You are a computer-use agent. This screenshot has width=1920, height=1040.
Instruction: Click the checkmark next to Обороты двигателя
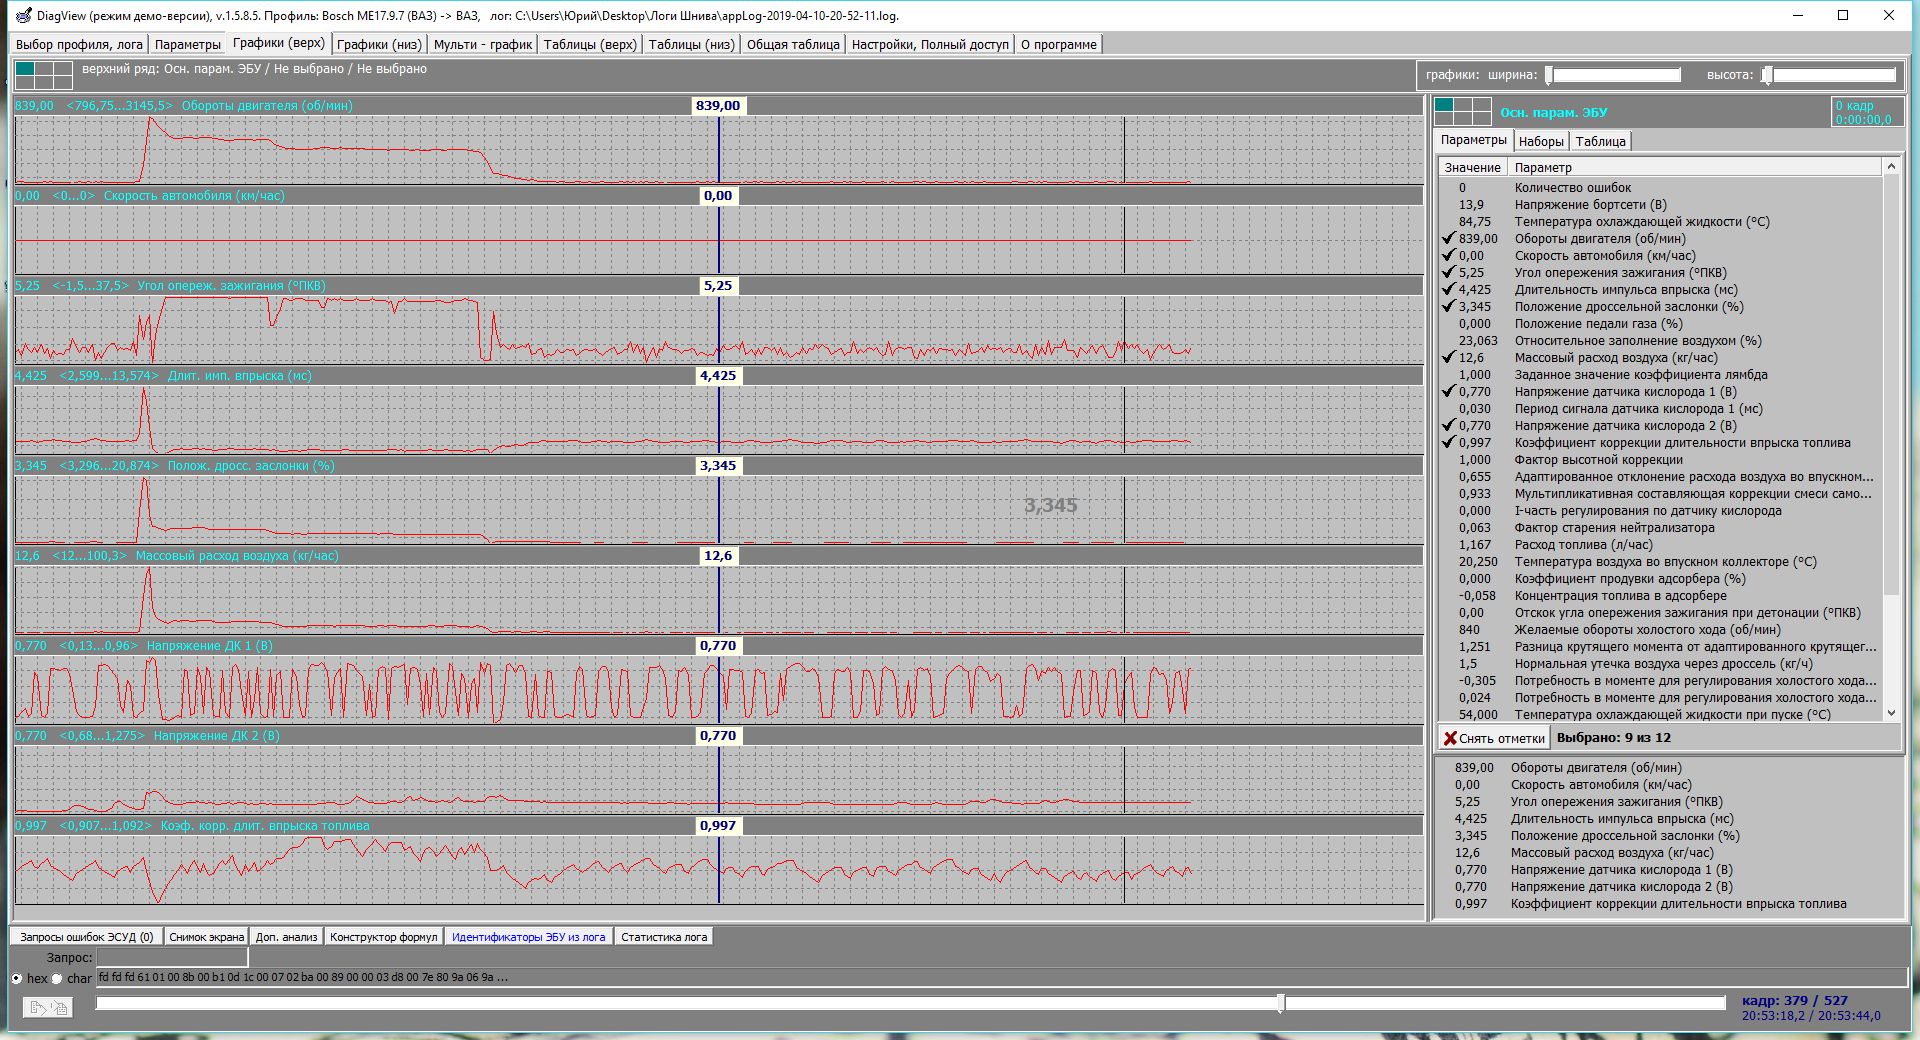(x=1448, y=239)
